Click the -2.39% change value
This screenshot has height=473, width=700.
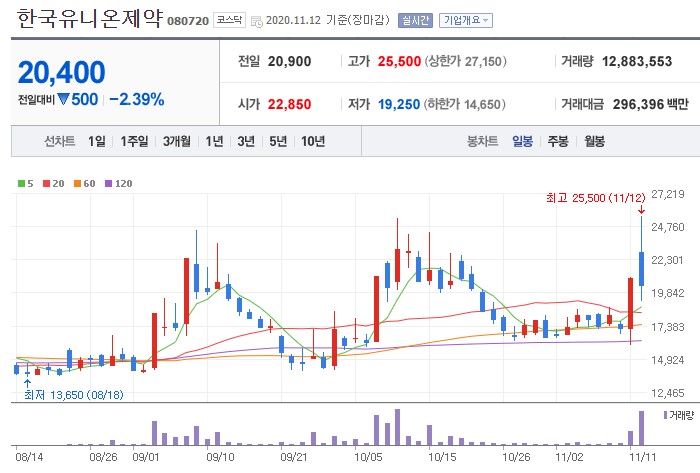coord(137,99)
